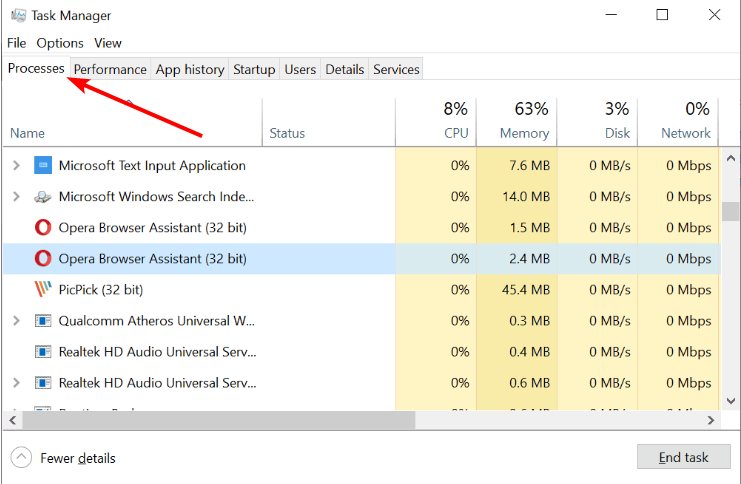Click the horizontal scrollbar thumb
The image size is (741, 484).
(218, 420)
